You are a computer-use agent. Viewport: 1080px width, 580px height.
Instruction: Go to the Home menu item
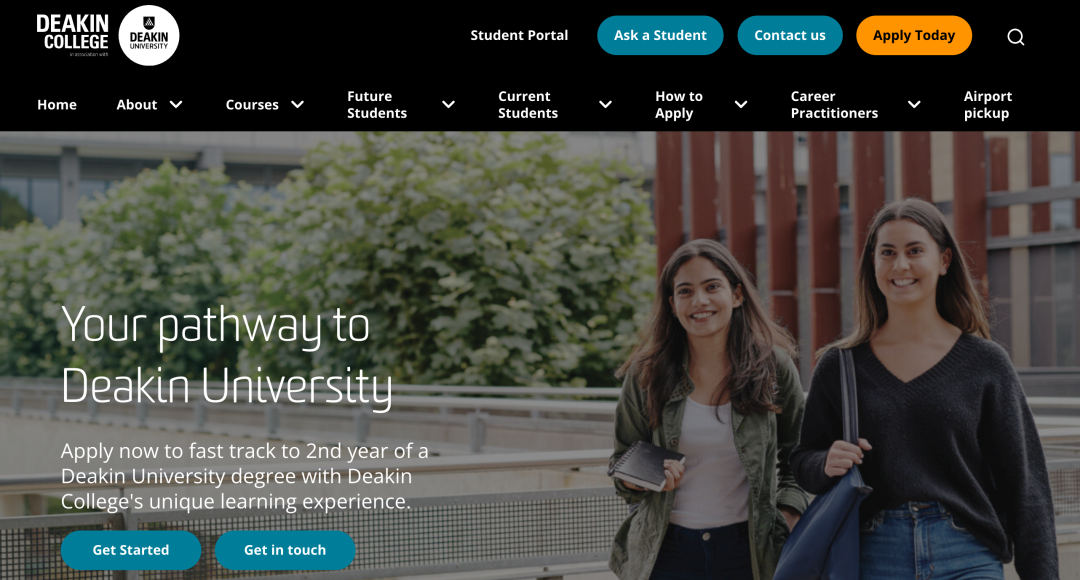click(56, 105)
